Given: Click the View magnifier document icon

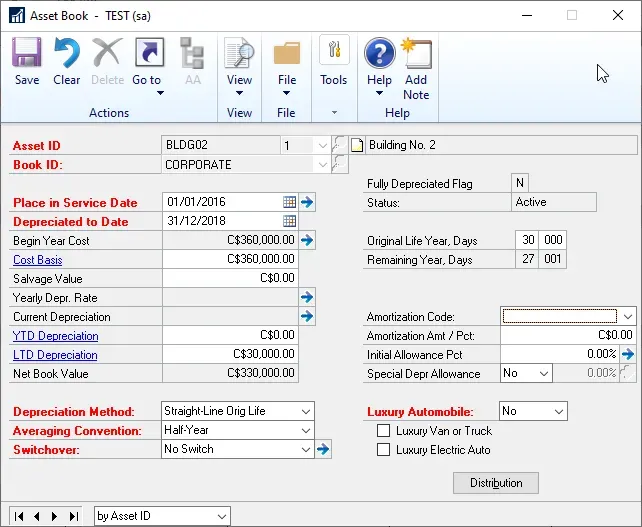Looking at the screenshot, I should 239,52.
